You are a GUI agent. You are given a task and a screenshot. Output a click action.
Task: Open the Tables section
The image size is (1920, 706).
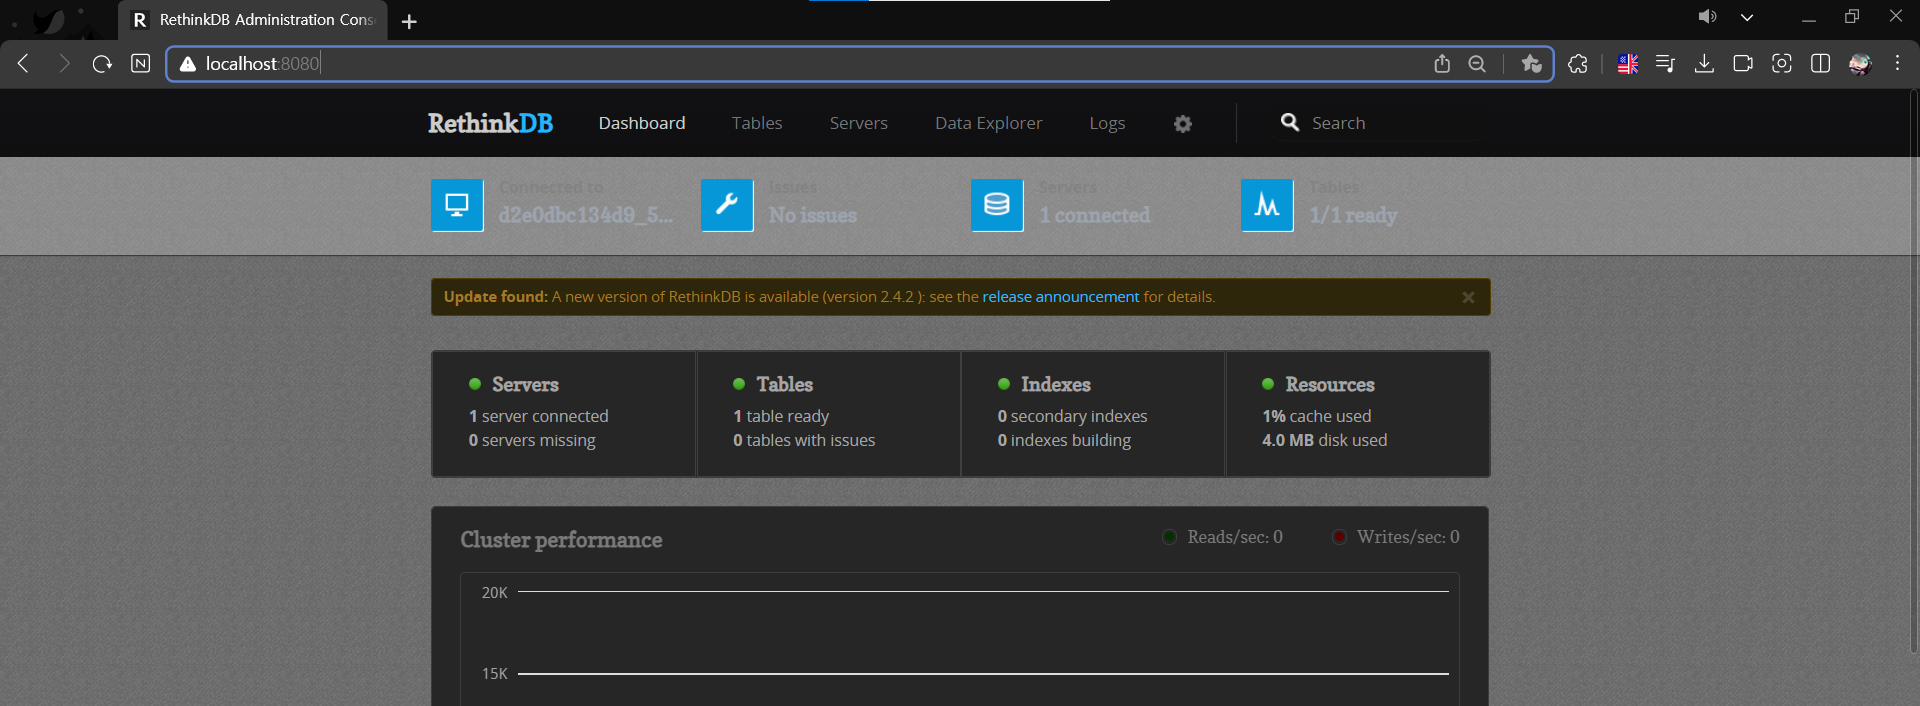[757, 123]
